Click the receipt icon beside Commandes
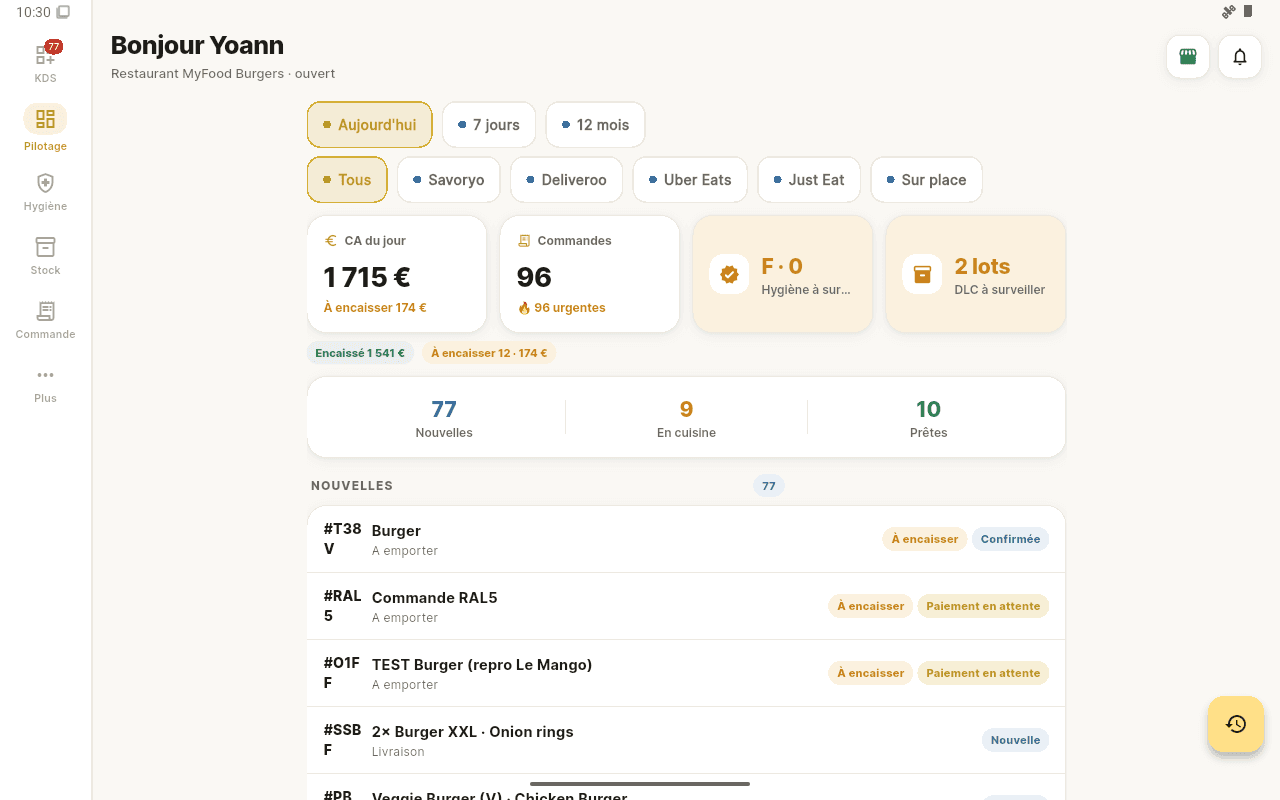1280x800 pixels. [524, 241]
